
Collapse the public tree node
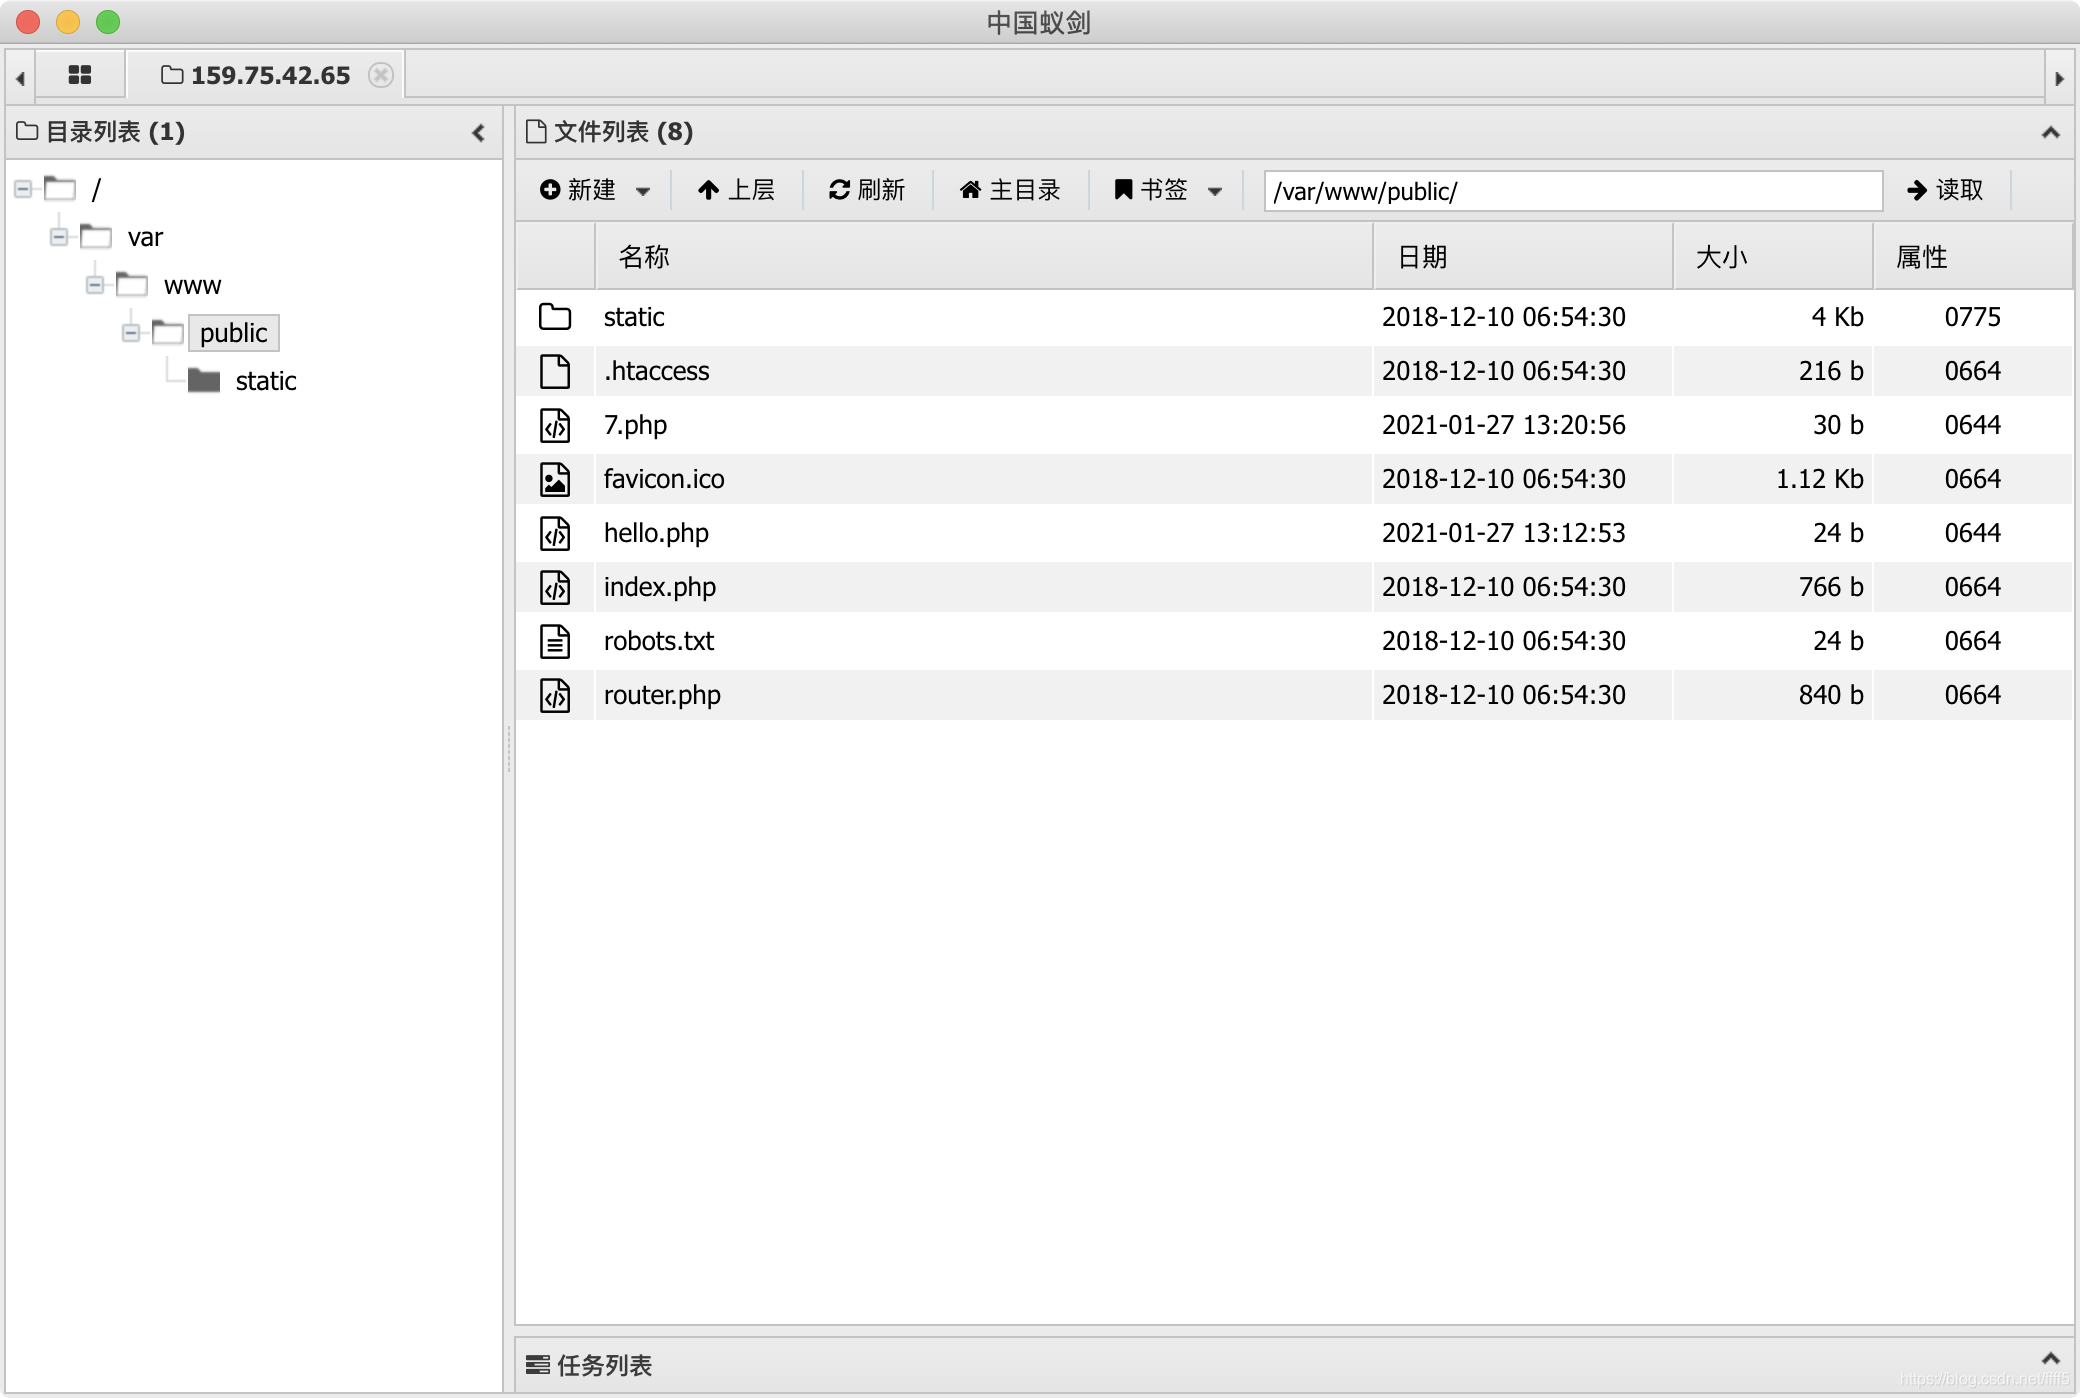[x=131, y=333]
